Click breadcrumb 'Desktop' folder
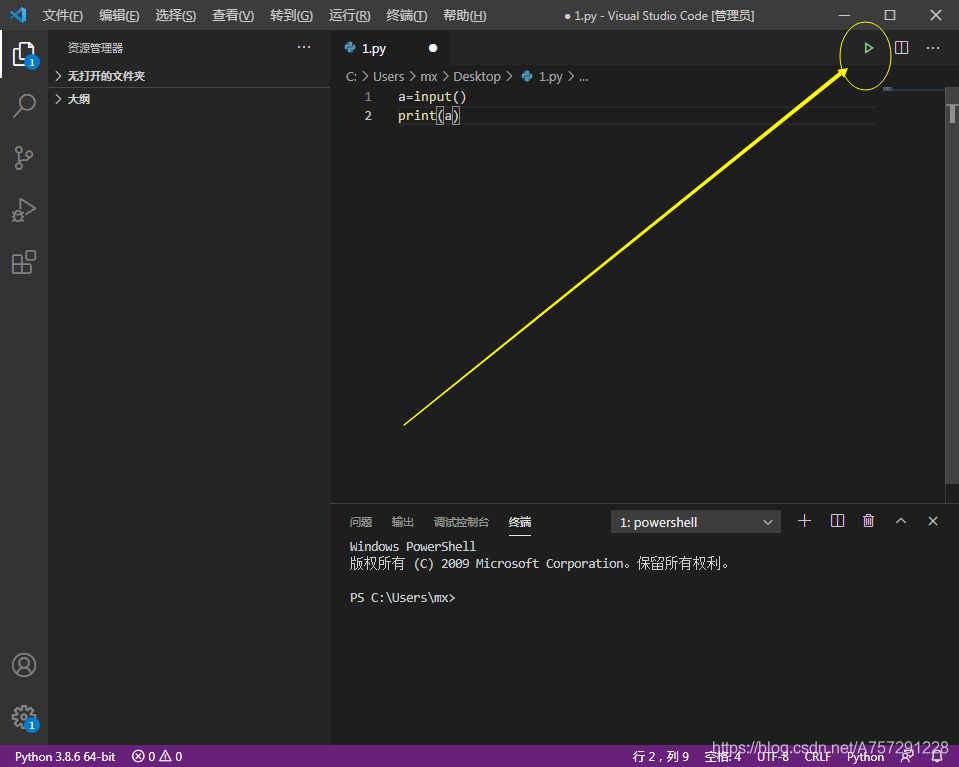Viewport: 959px width, 767px height. pos(476,76)
